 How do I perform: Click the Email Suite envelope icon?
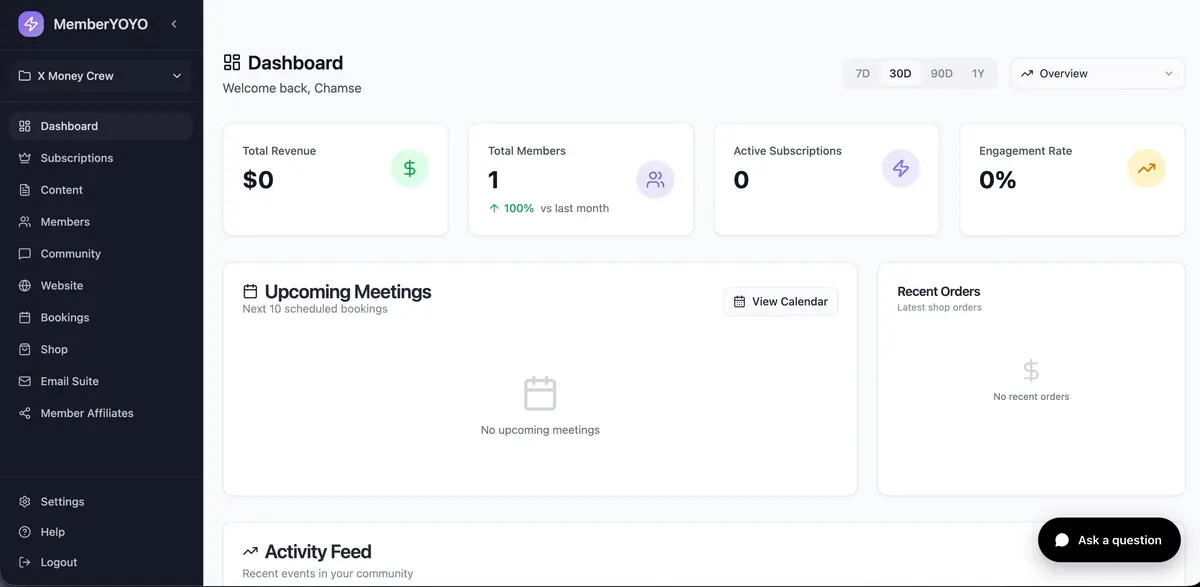point(23,381)
